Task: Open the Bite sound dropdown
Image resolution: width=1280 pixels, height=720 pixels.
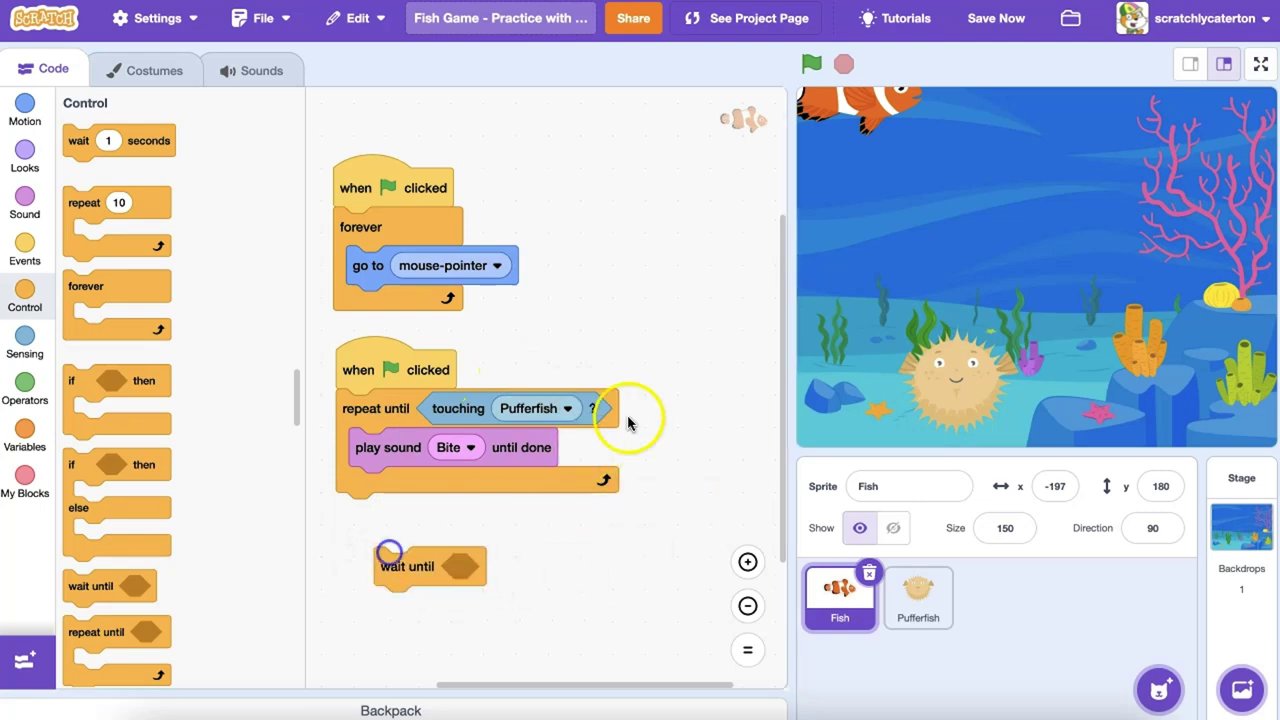Action: coord(470,448)
